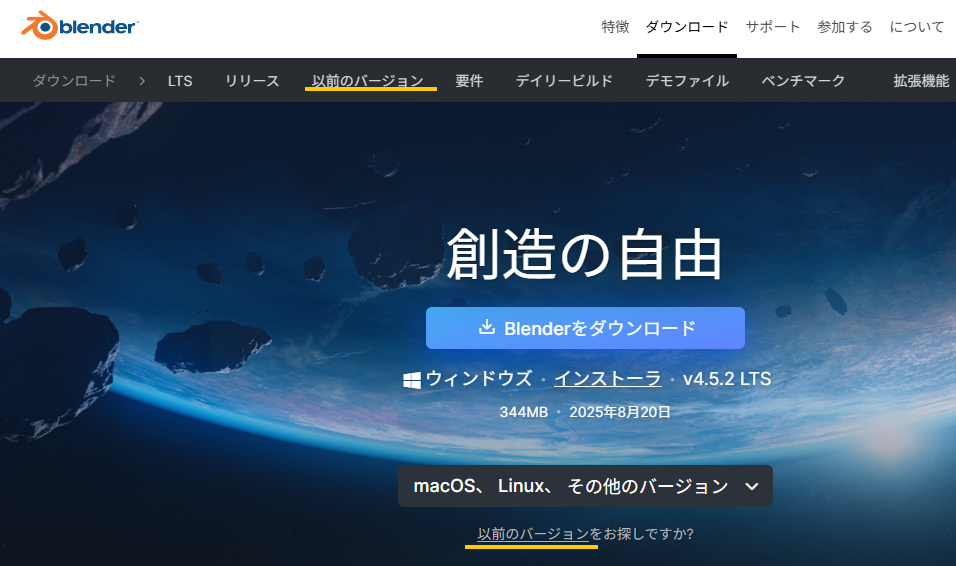Open the 参加する menu item
The height and width of the screenshot is (566, 956).
(844, 27)
